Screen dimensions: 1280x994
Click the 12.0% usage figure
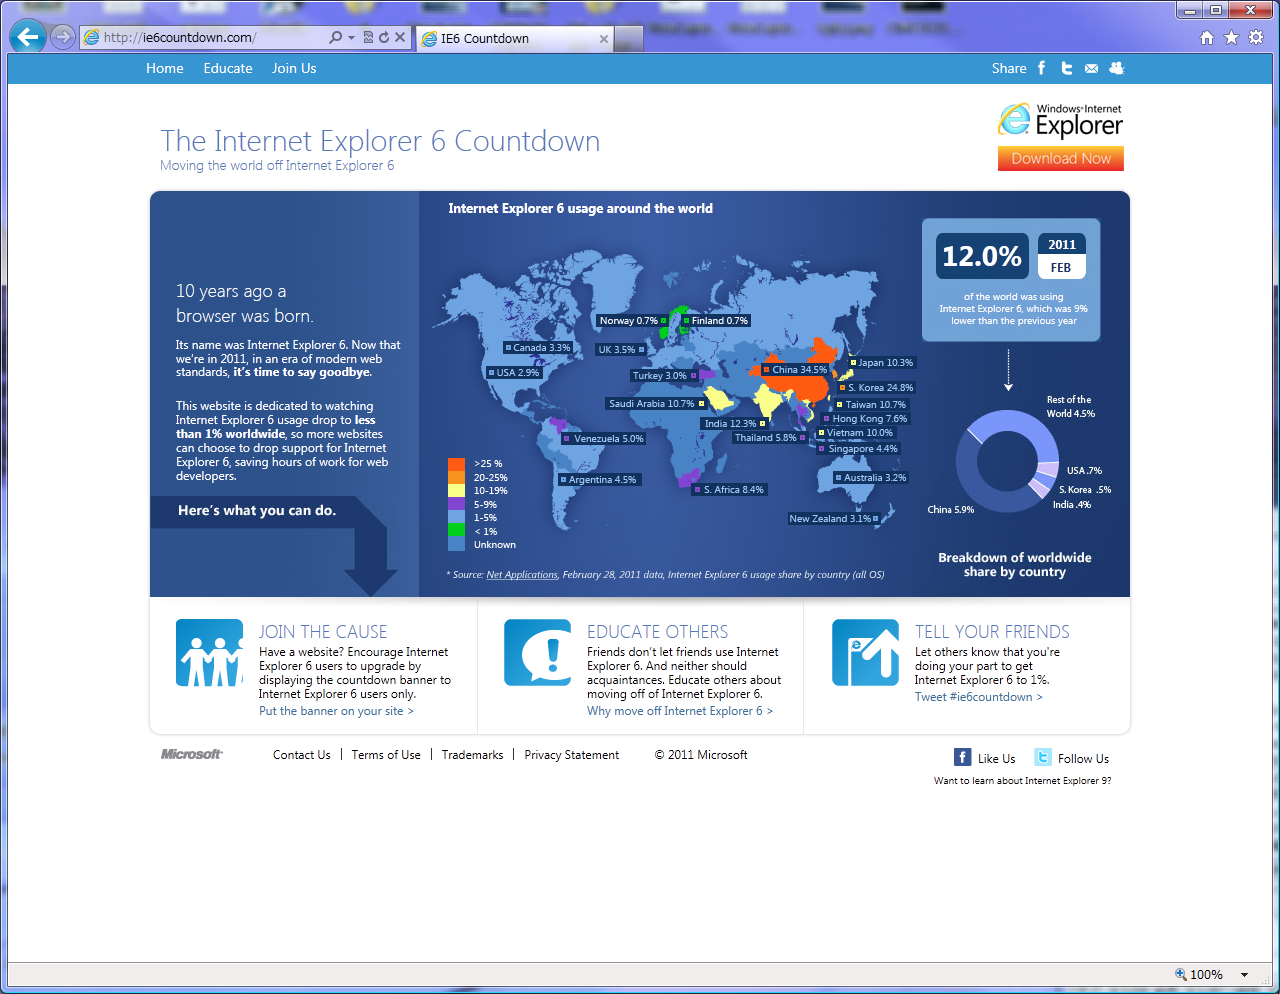[981, 257]
